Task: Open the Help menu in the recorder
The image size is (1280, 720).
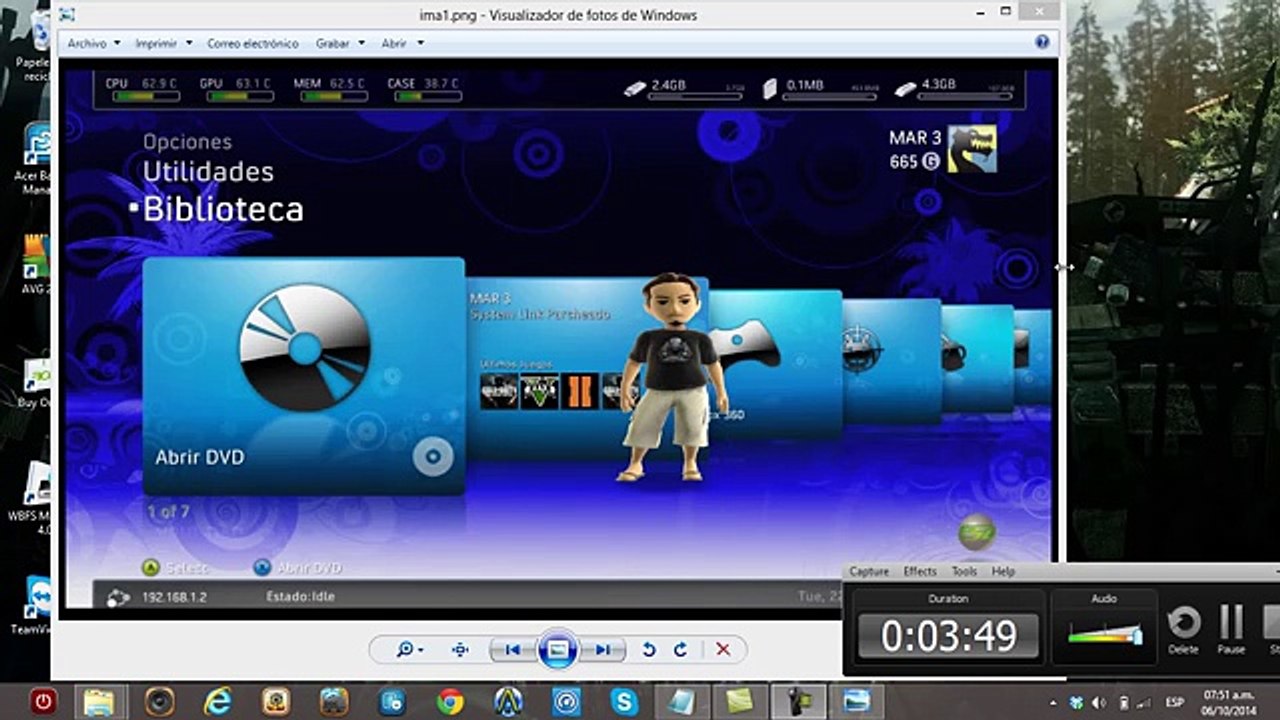Action: coord(1003,572)
